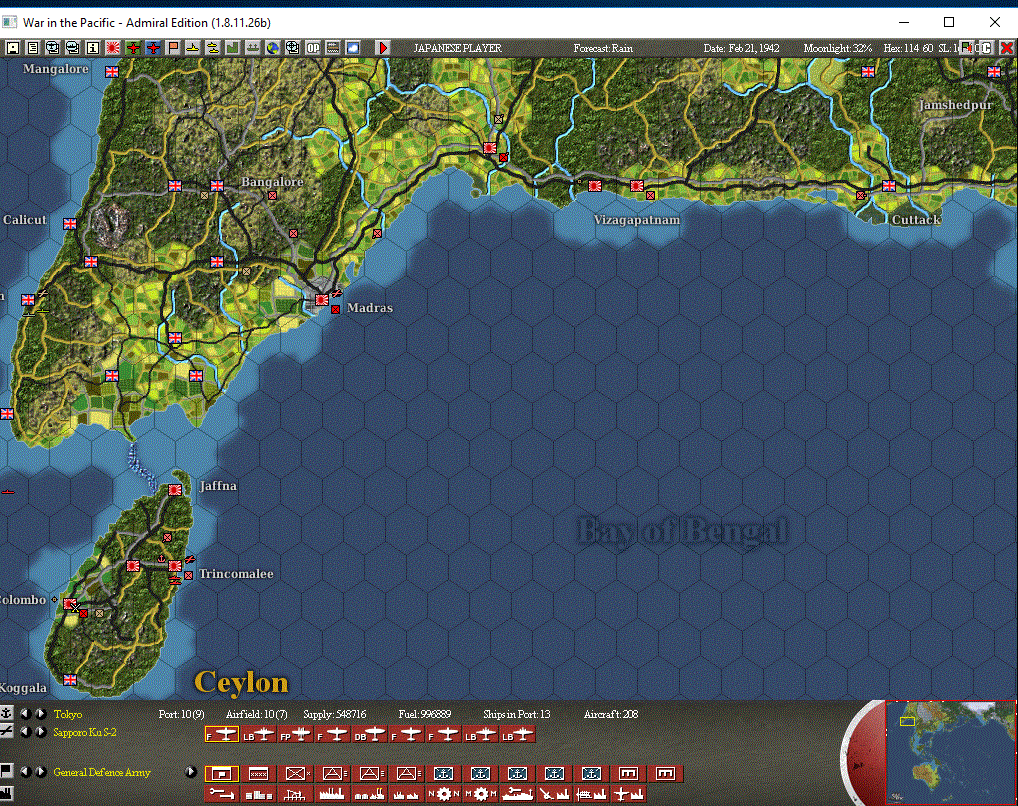
Task: Click the factory icon at bottom-left corner
Action: tap(6, 793)
